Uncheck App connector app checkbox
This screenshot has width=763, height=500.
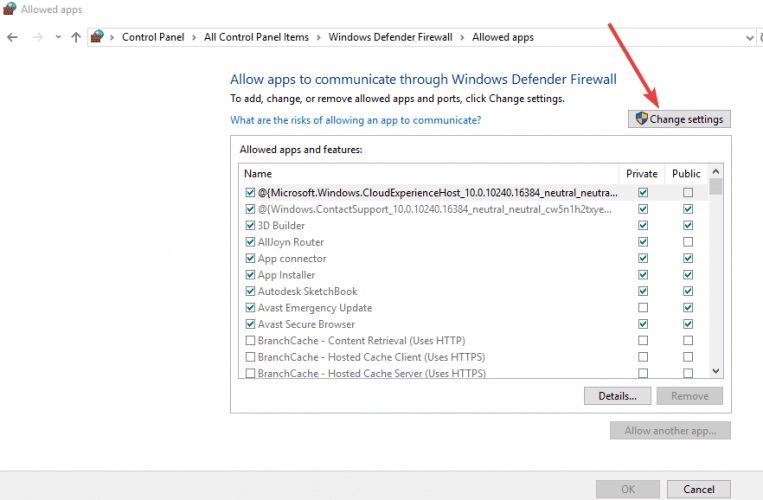point(250,258)
